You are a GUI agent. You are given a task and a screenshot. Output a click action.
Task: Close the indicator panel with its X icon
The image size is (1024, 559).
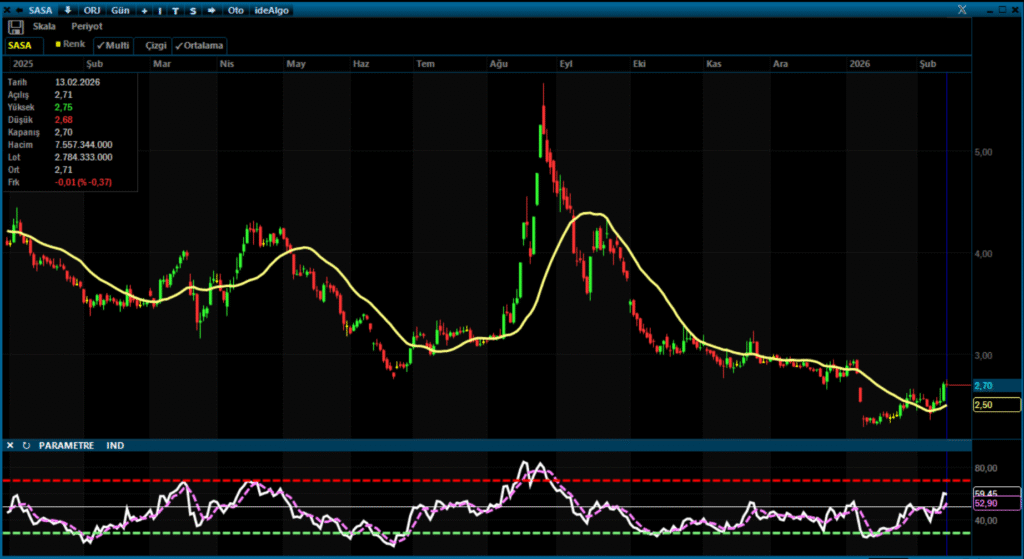coord(10,445)
